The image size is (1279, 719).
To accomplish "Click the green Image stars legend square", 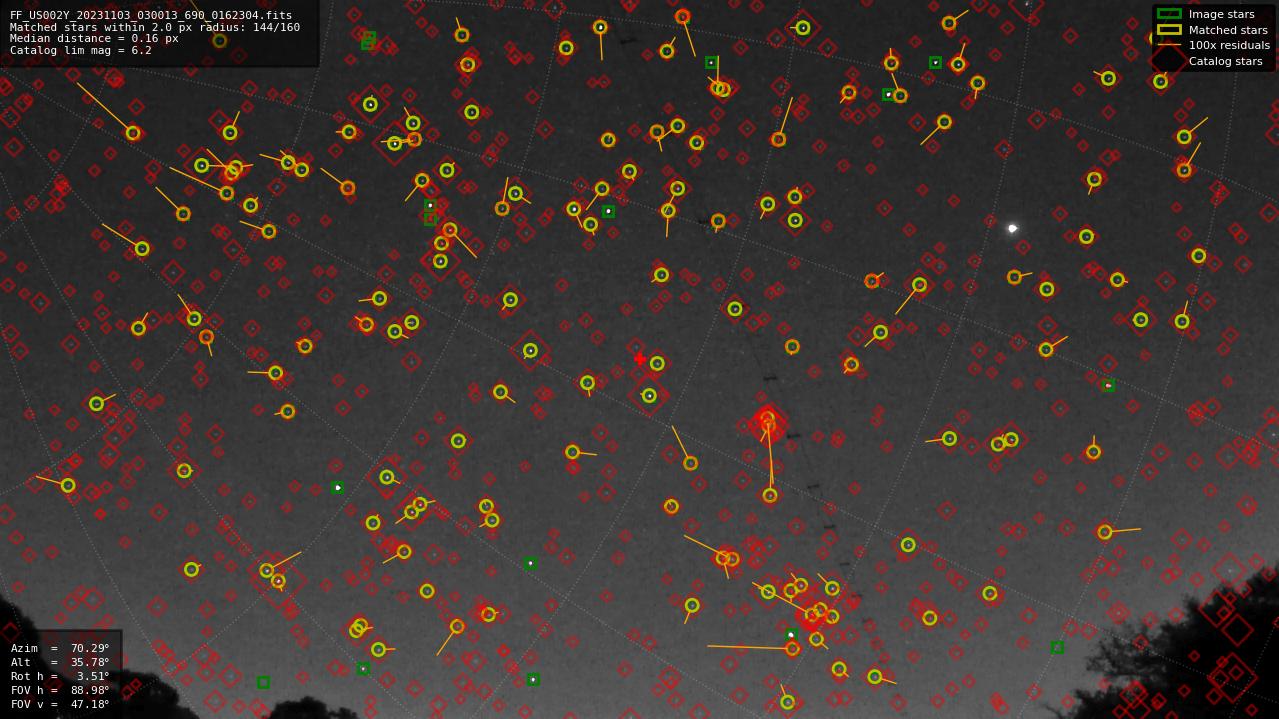I will pos(1169,14).
